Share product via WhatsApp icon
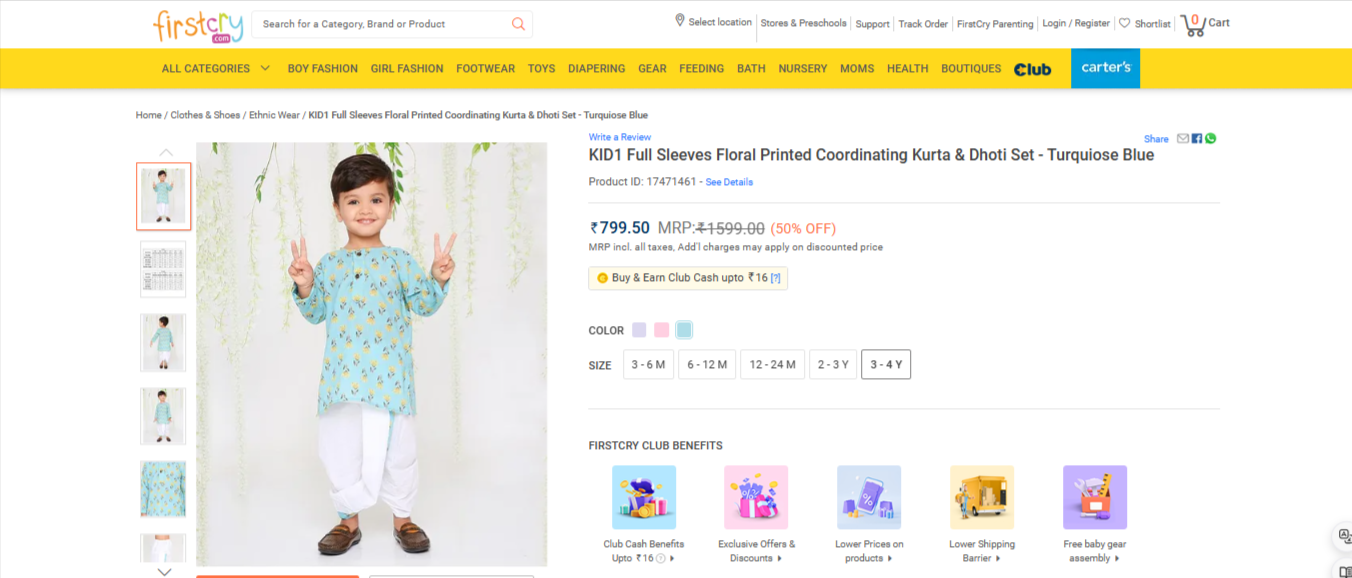Screen dimensions: 1352x578 click(x=1211, y=139)
